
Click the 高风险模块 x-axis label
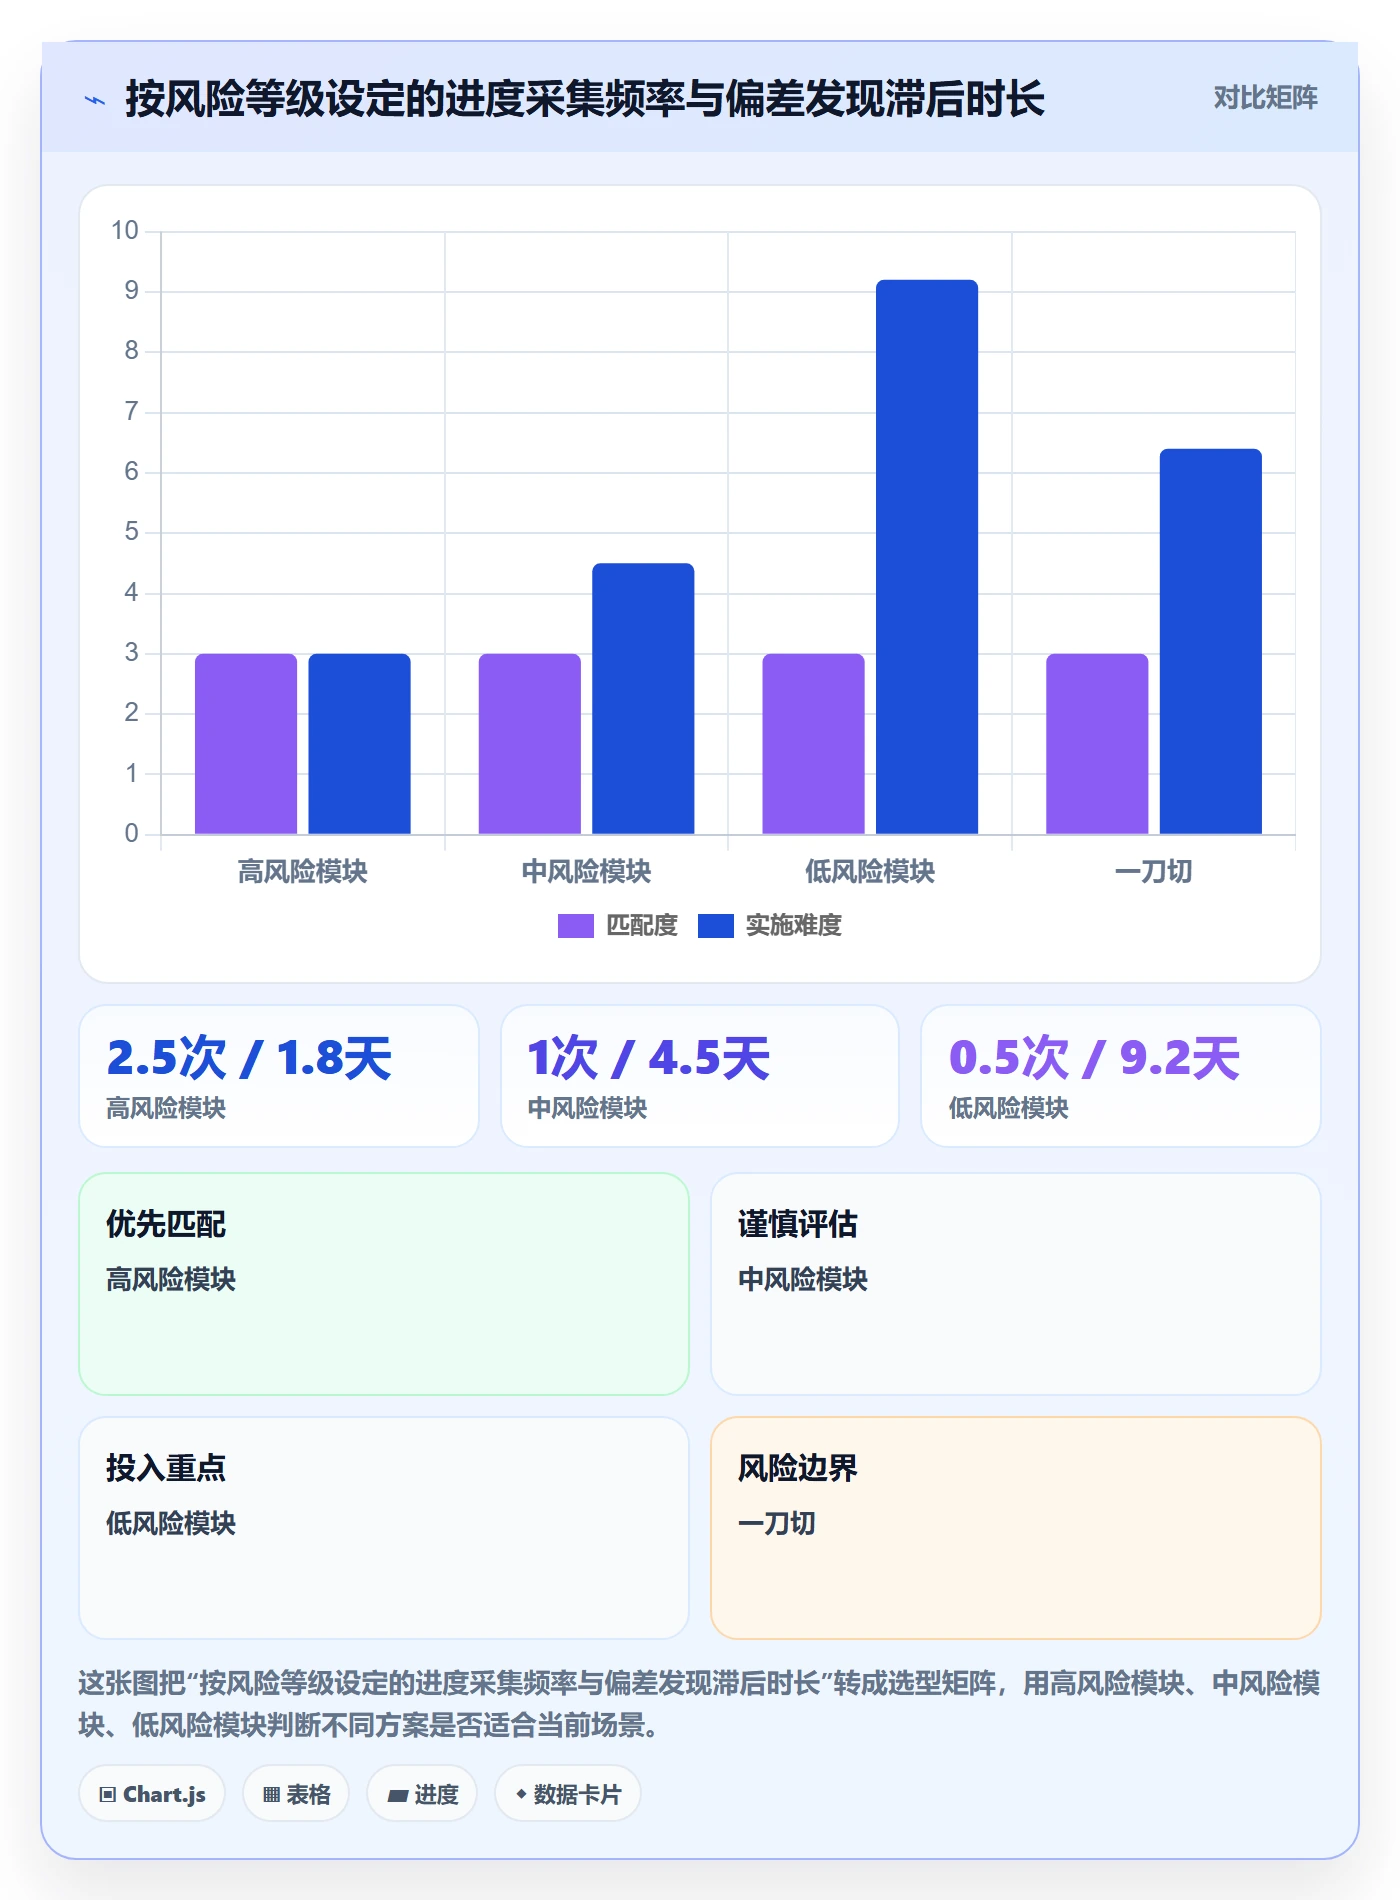(303, 872)
